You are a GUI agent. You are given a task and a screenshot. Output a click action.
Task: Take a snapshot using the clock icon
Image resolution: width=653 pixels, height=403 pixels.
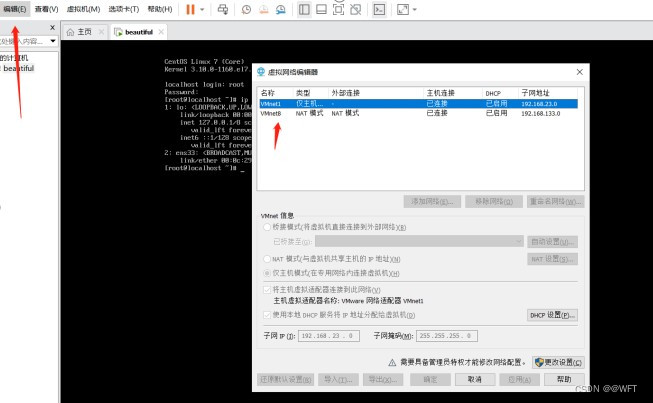point(246,9)
